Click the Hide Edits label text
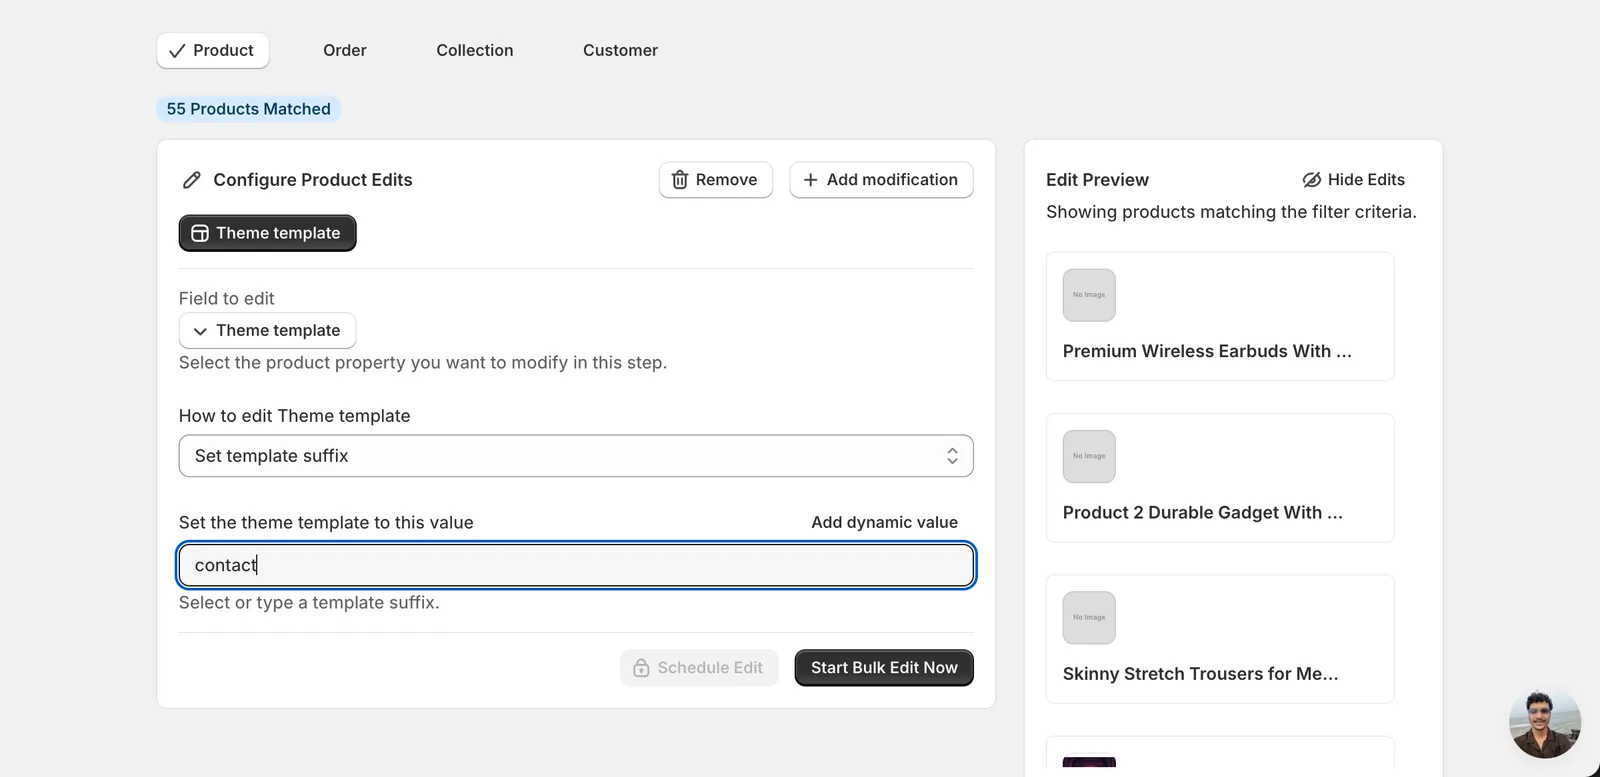 [1366, 180]
